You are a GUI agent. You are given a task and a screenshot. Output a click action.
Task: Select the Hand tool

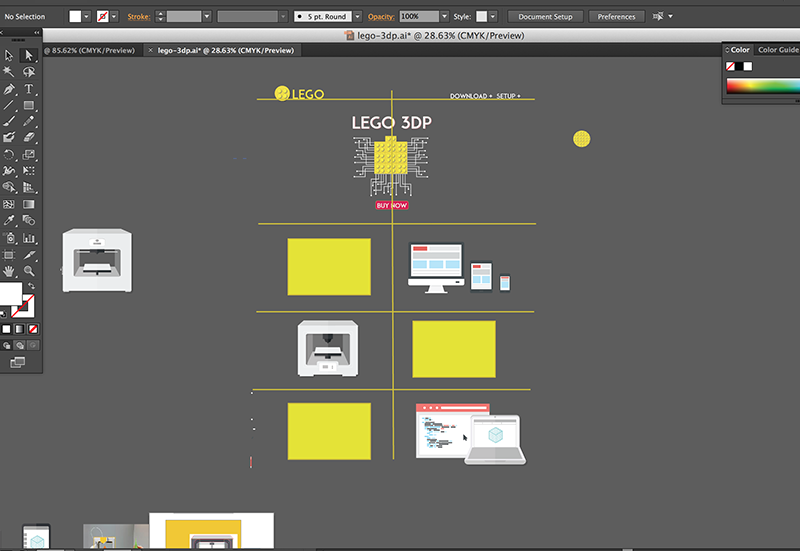point(9,271)
